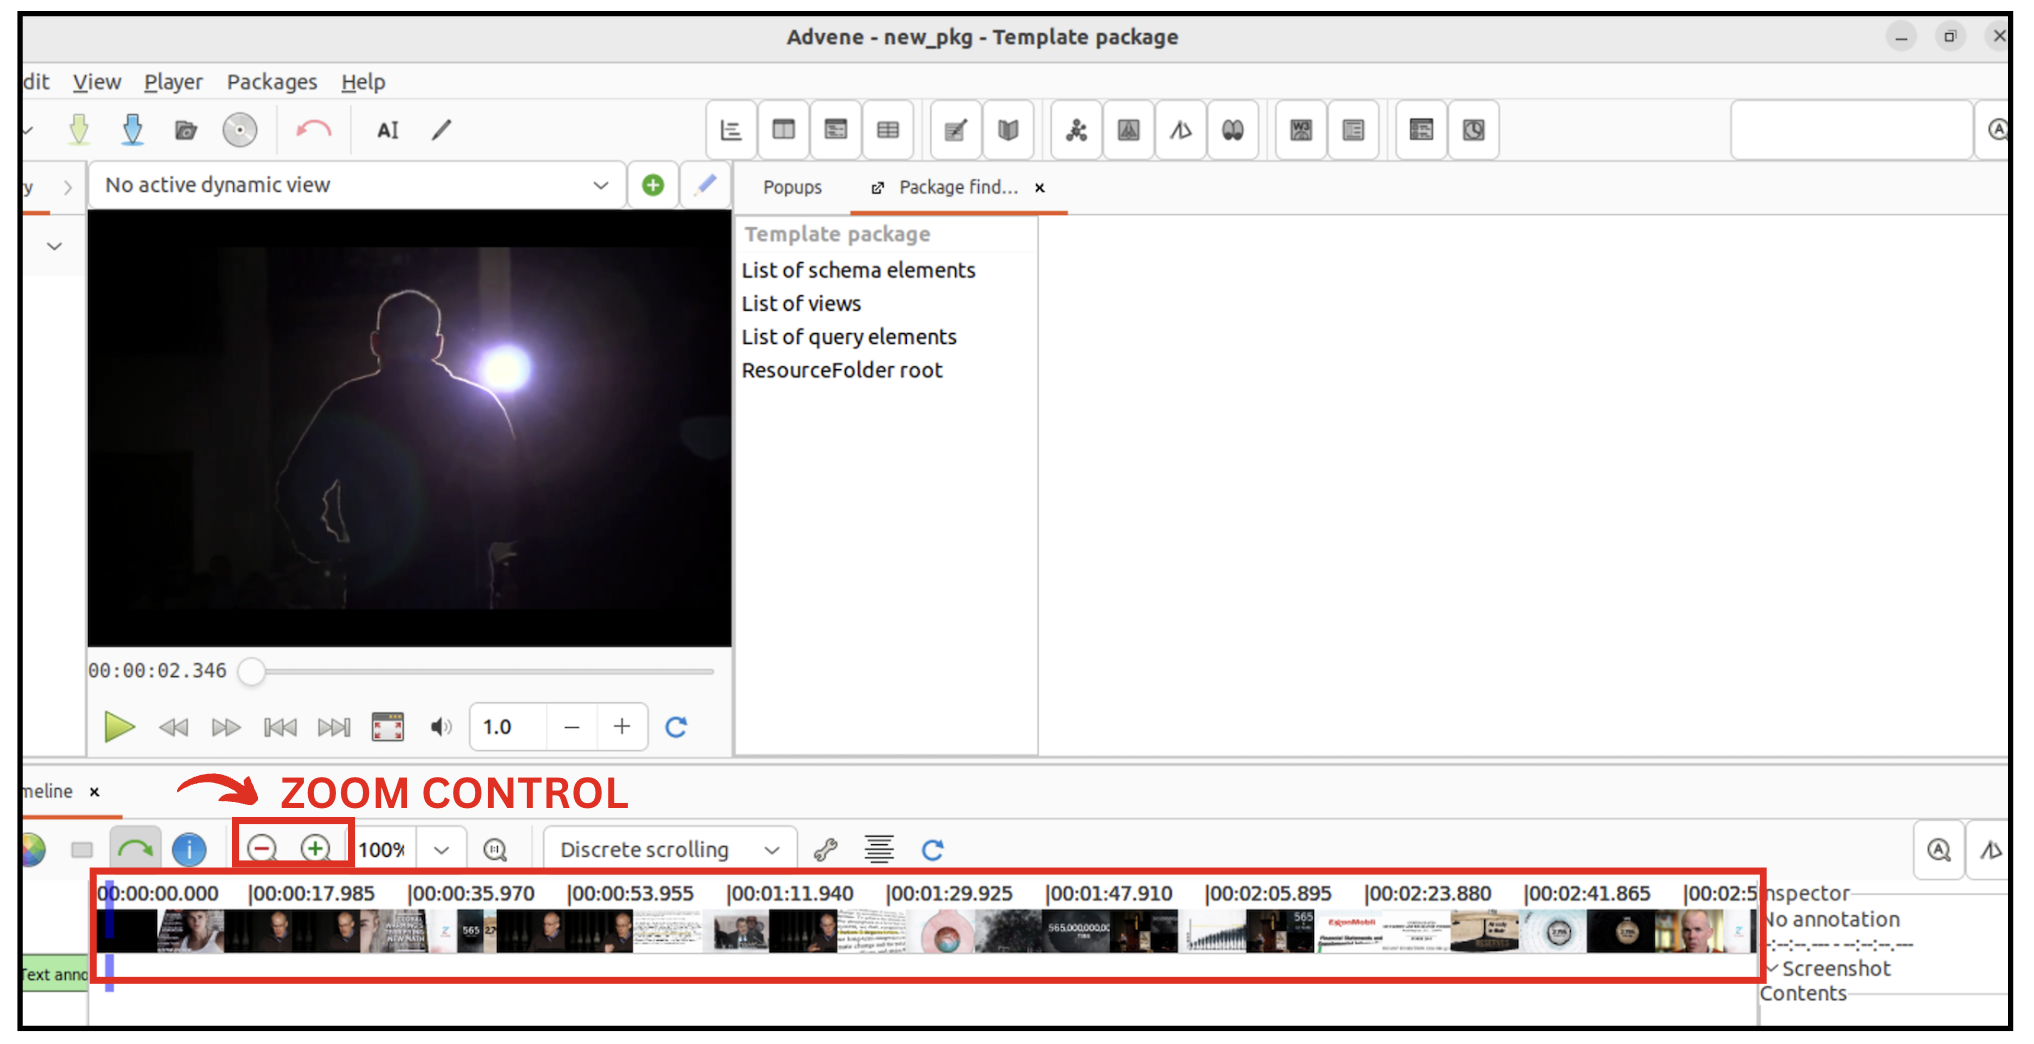Click the timeline magnifier A icon at right
The image size is (2034, 1044).
1939,850
